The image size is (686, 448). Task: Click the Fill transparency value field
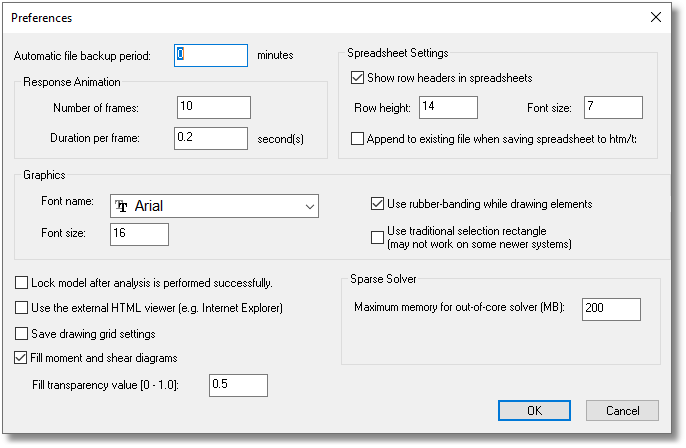point(238,385)
